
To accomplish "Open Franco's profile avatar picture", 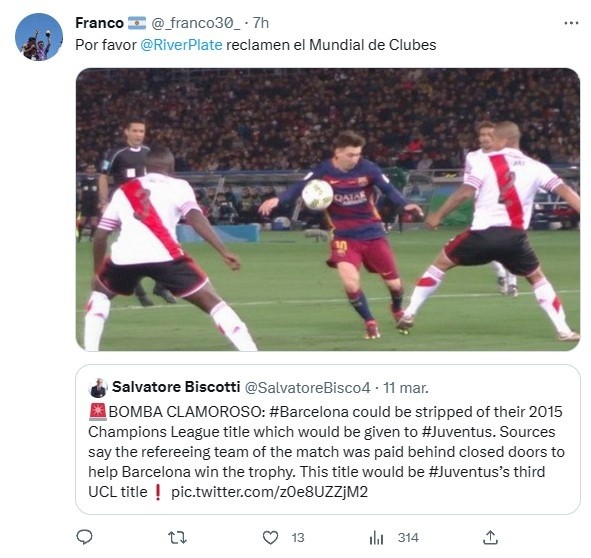I will [x=39, y=37].
